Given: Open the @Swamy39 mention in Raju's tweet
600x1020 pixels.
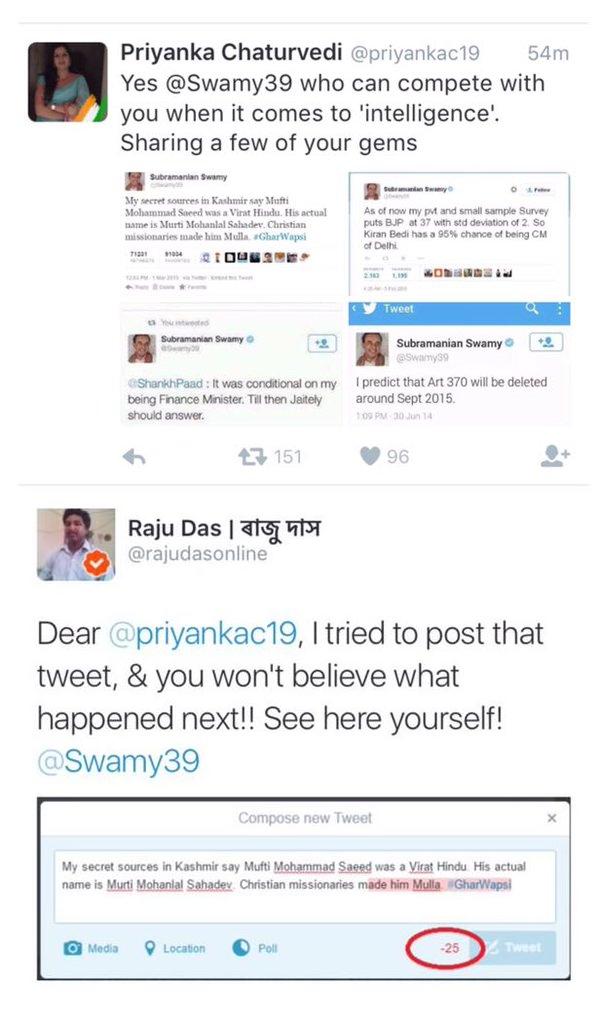Looking at the screenshot, I should (118, 761).
